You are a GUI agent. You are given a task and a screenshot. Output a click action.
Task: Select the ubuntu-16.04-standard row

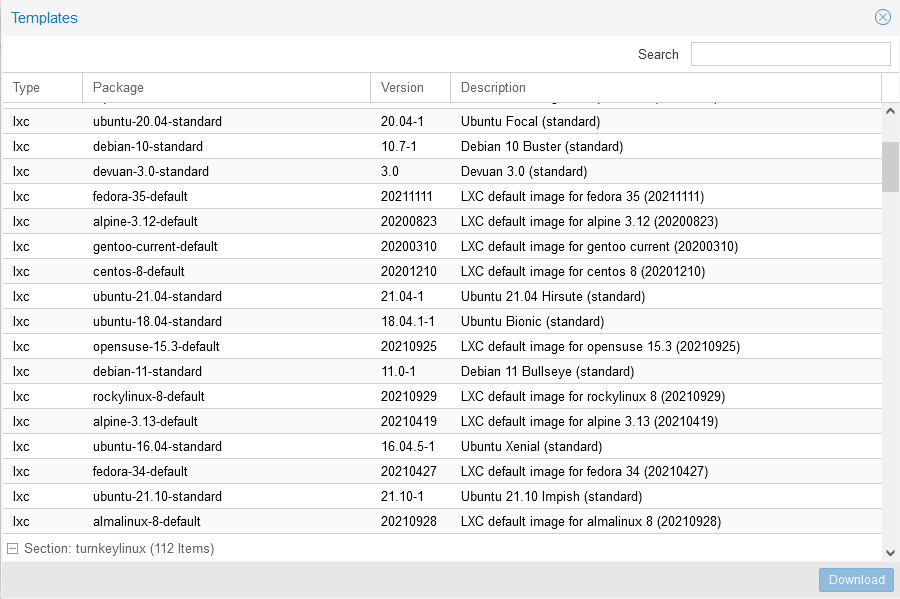tap(442, 446)
